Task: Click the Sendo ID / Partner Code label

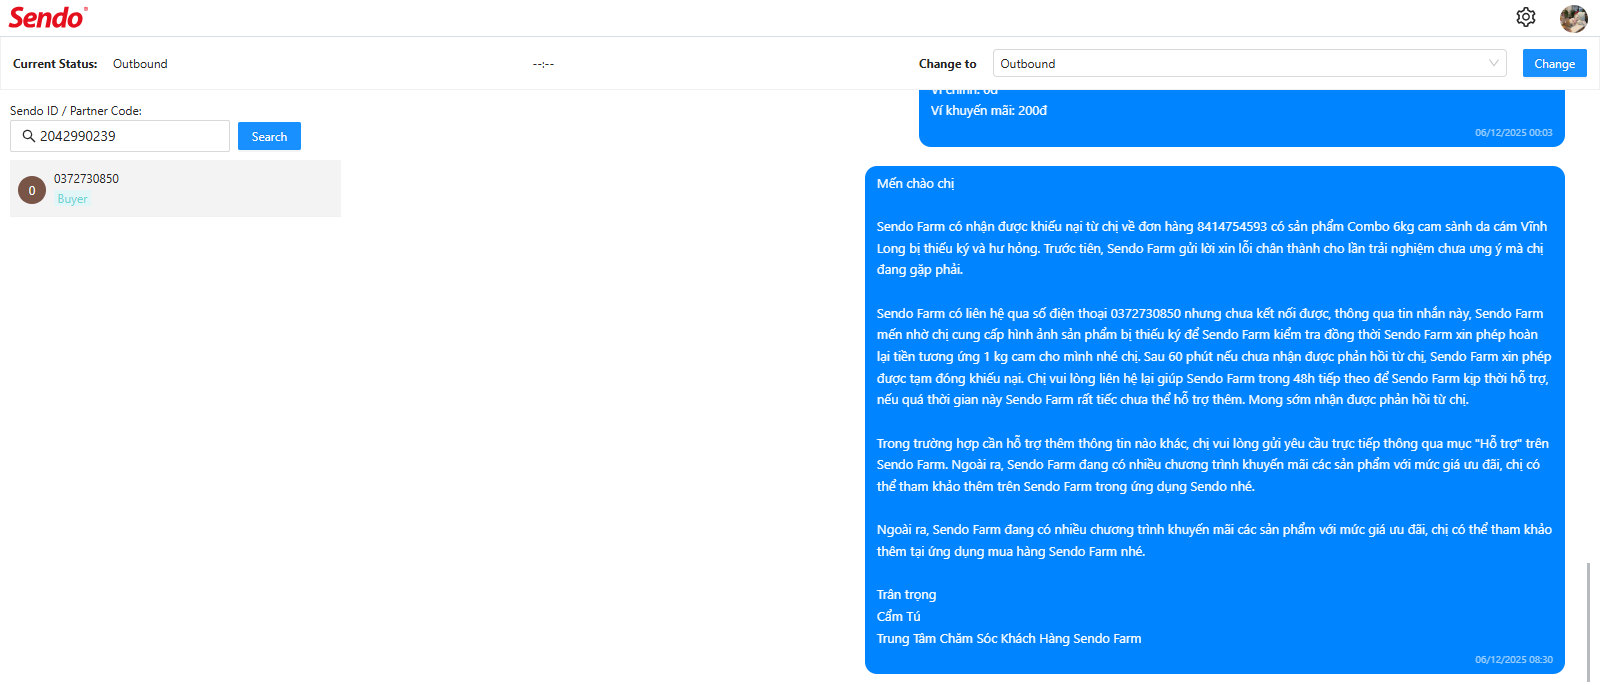Action: [76, 110]
